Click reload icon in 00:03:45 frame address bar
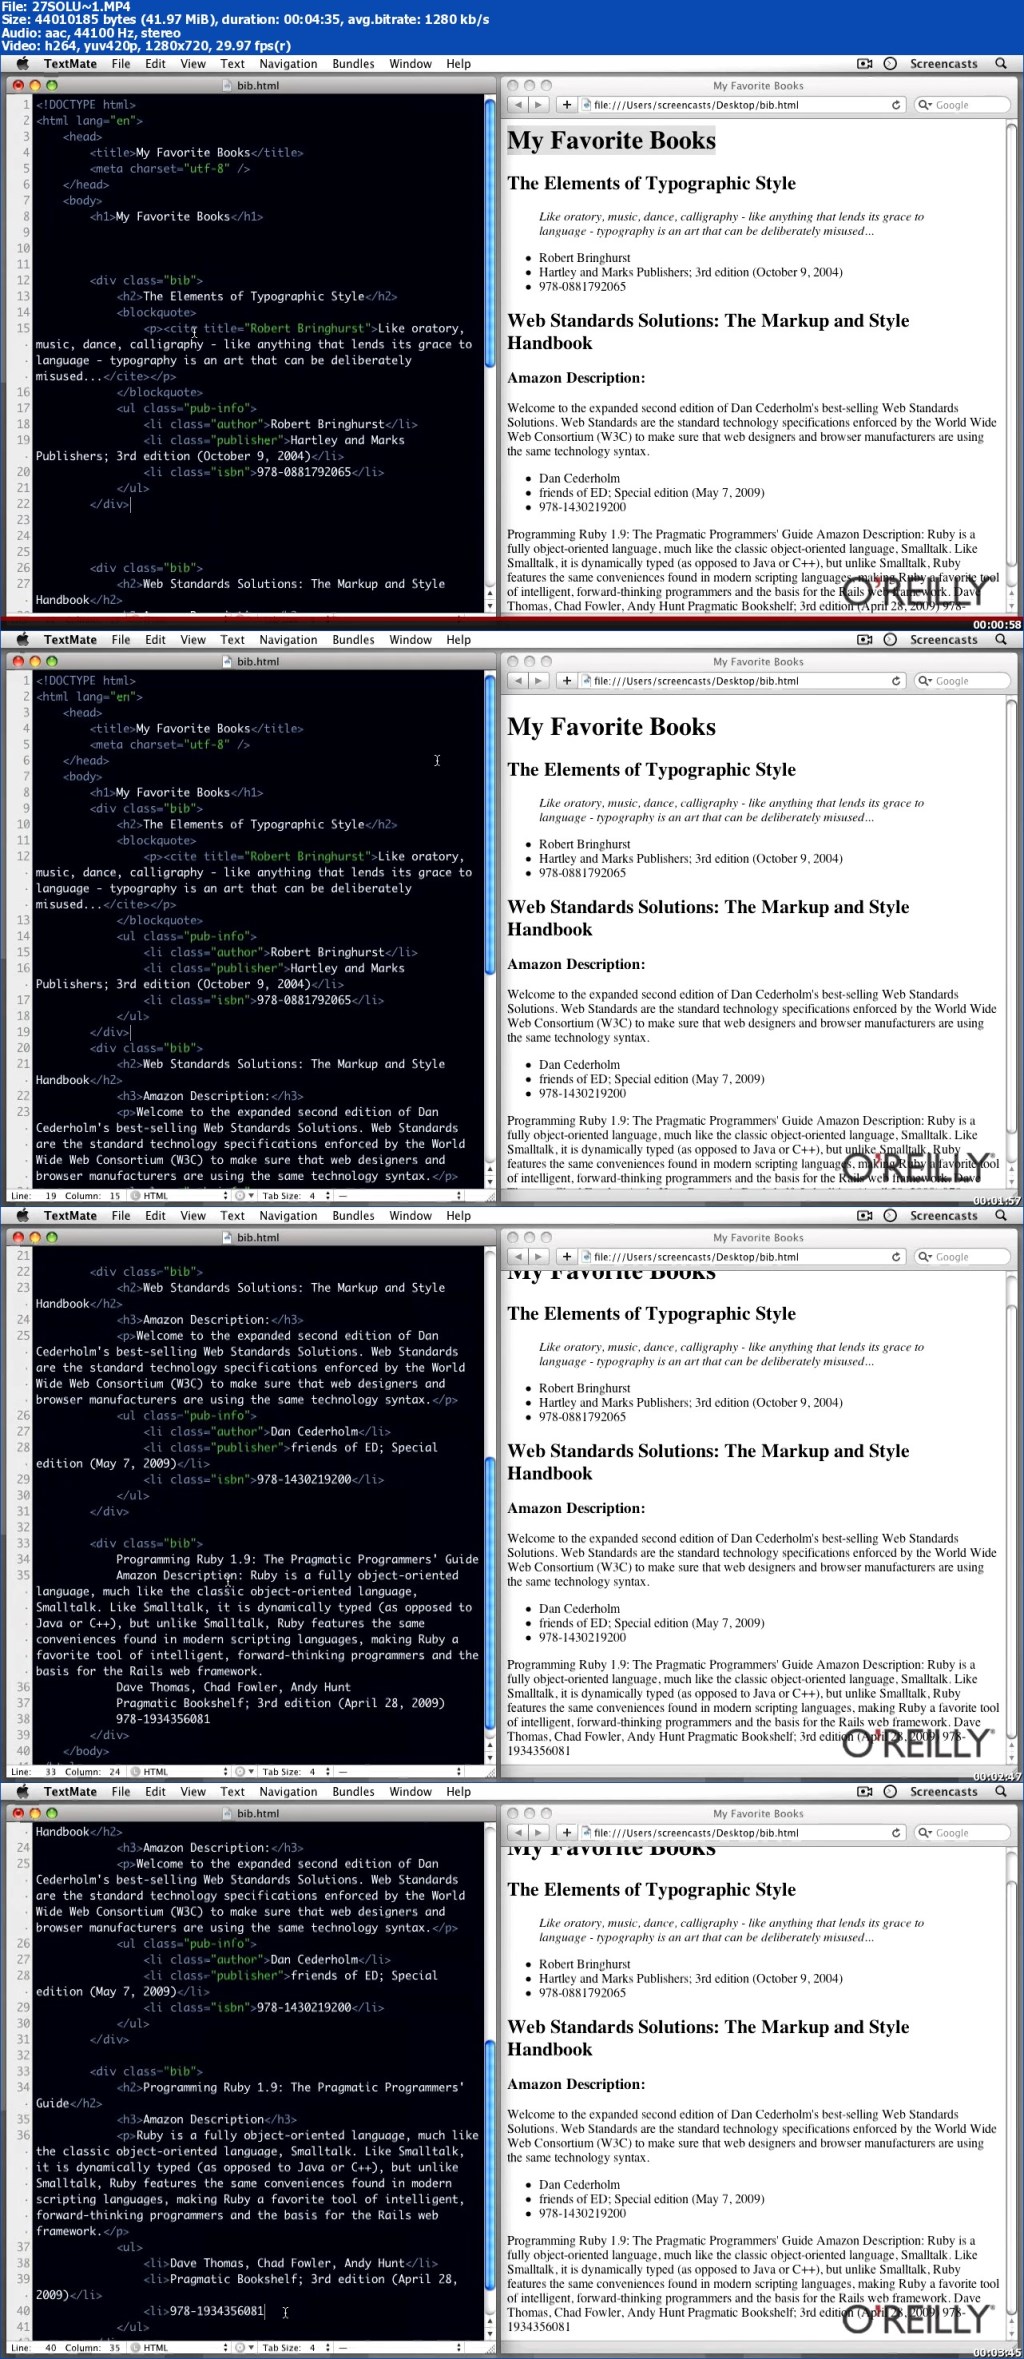1024x2359 pixels. click(x=896, y=1833)
